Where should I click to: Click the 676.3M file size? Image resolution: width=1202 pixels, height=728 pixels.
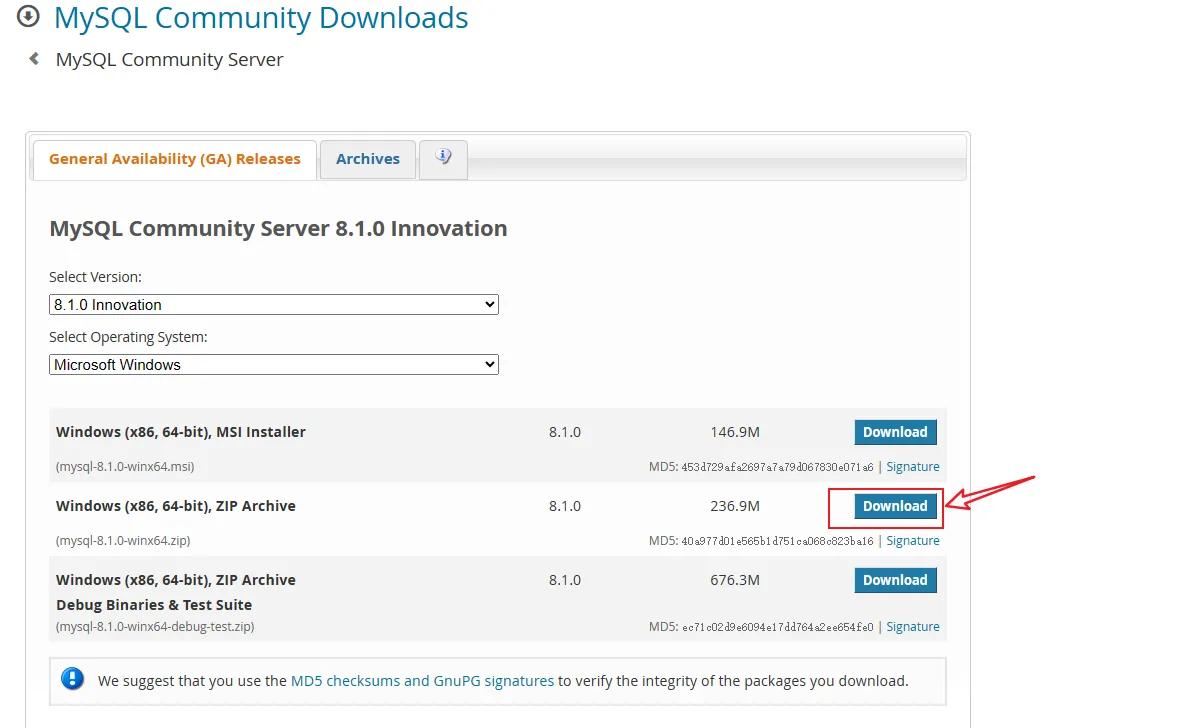click(735, 580)
